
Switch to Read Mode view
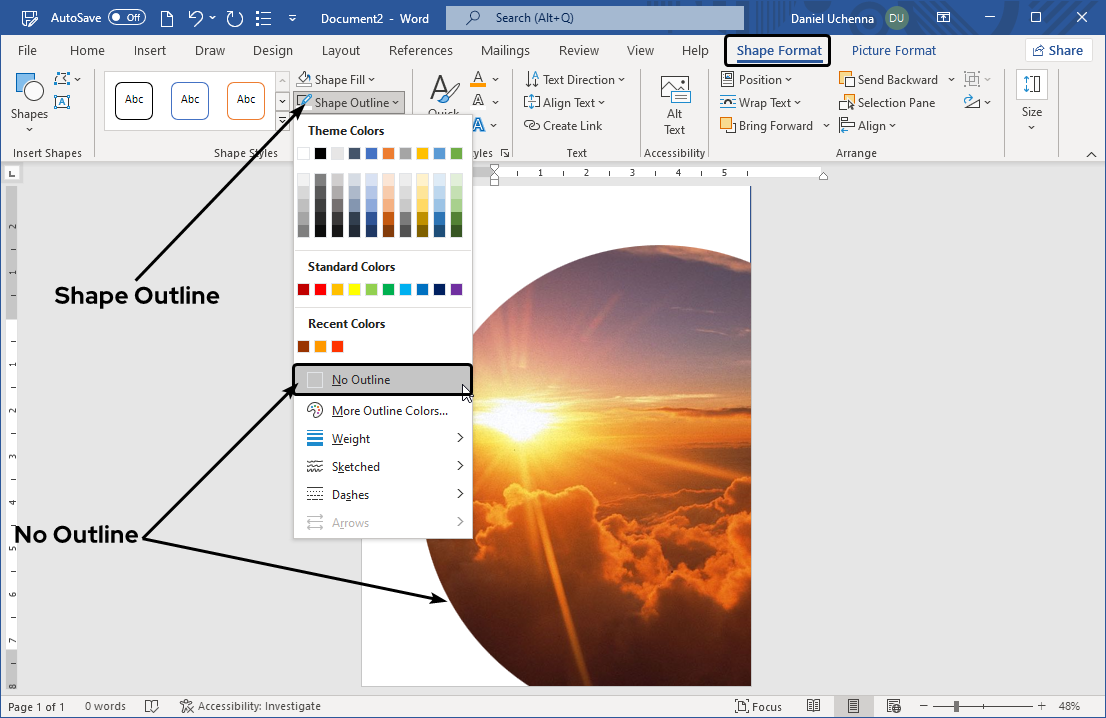(x=814, y=706)
